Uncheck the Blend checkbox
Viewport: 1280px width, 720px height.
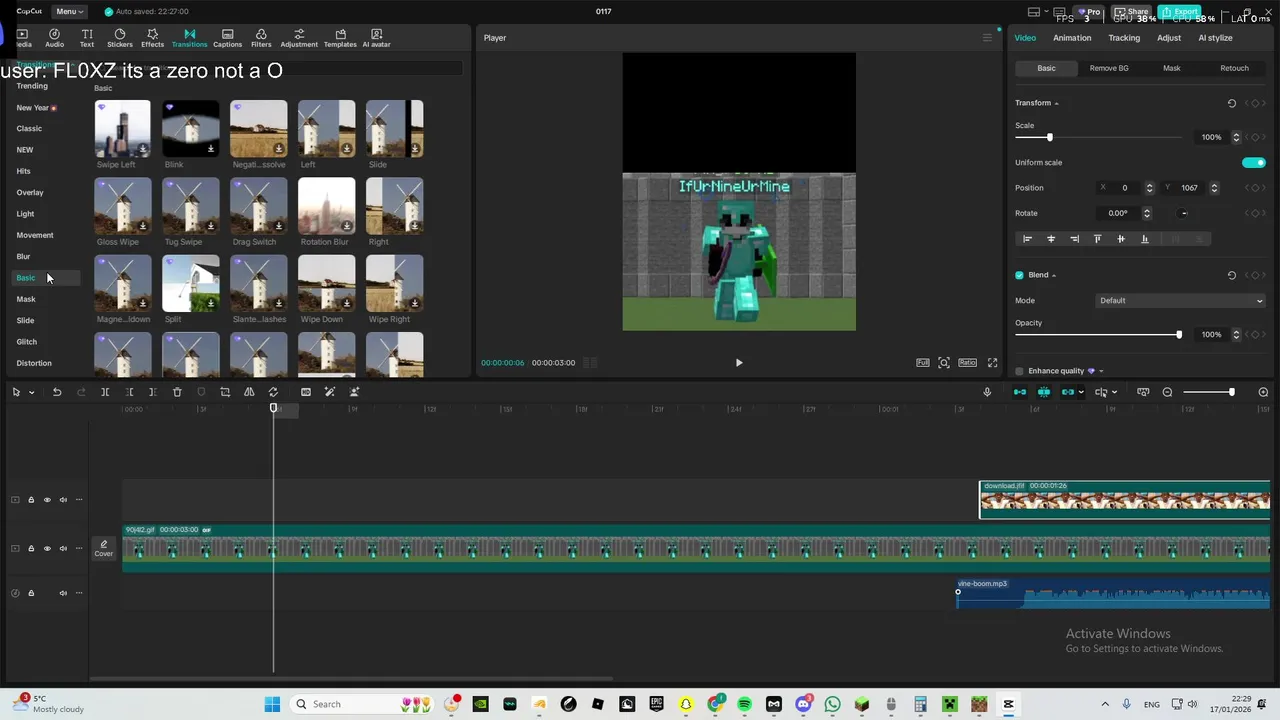pos(1019,275)
